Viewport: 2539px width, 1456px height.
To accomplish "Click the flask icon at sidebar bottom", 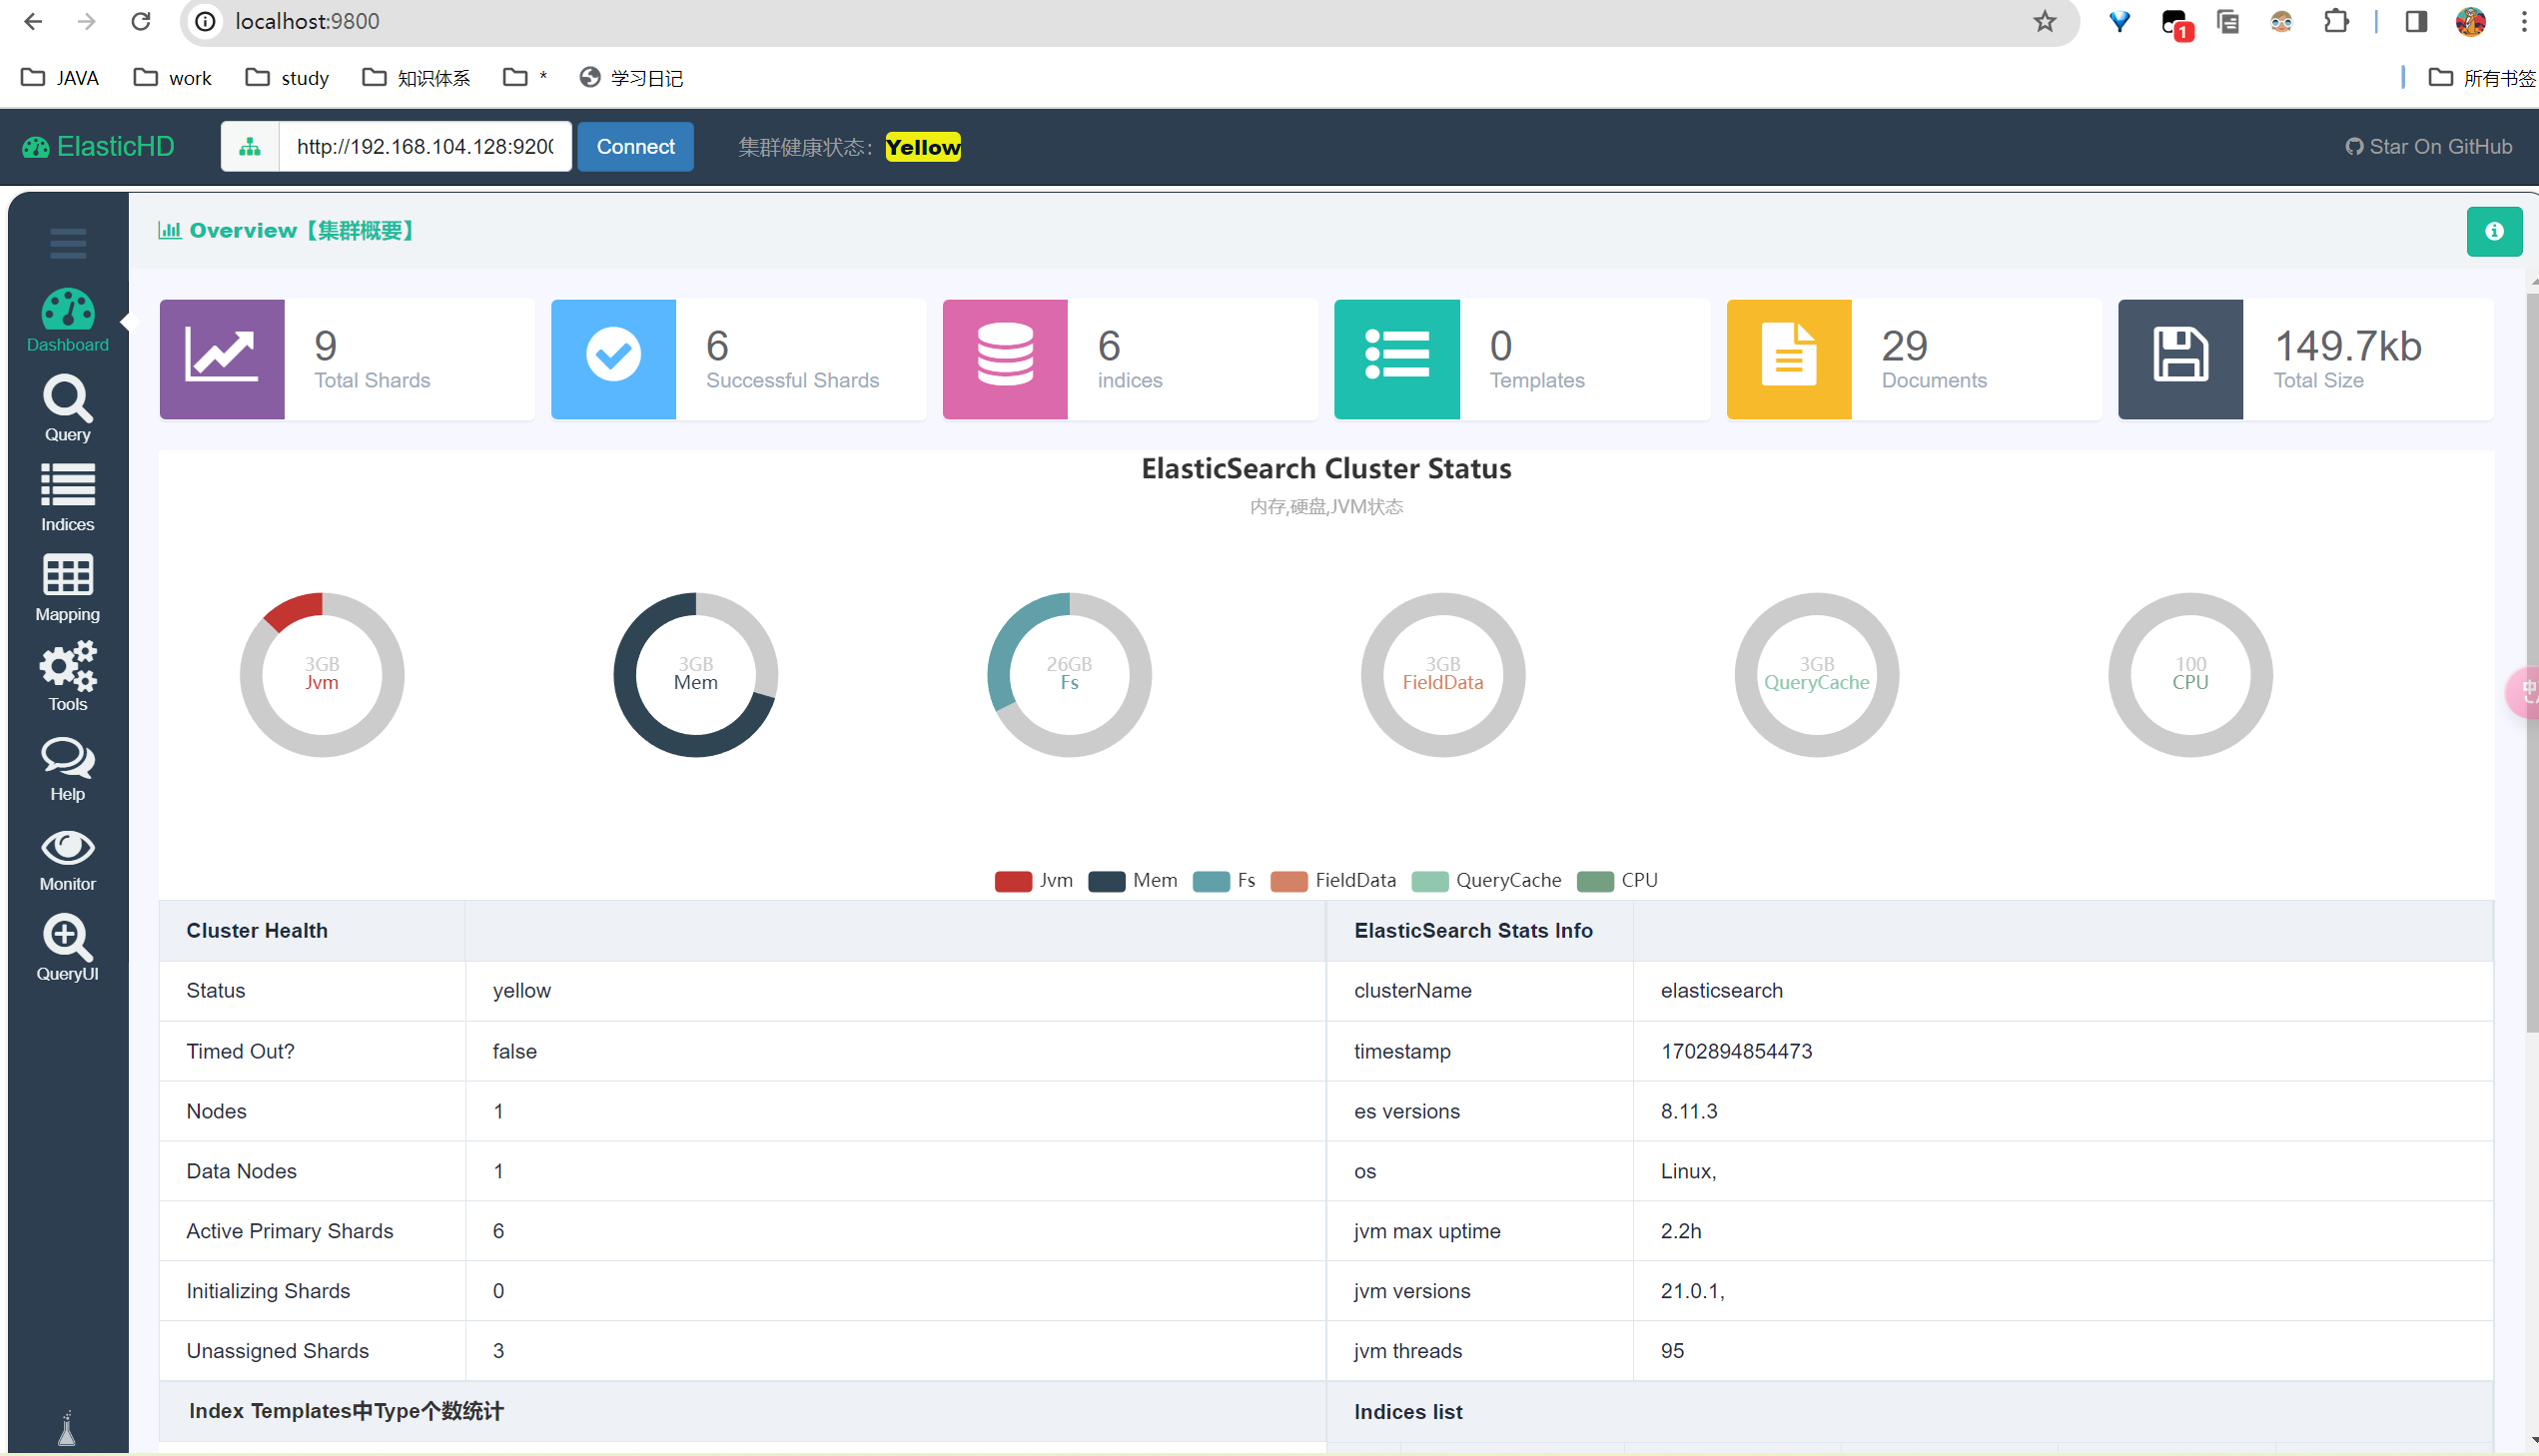I will (x=67, y=1428).
